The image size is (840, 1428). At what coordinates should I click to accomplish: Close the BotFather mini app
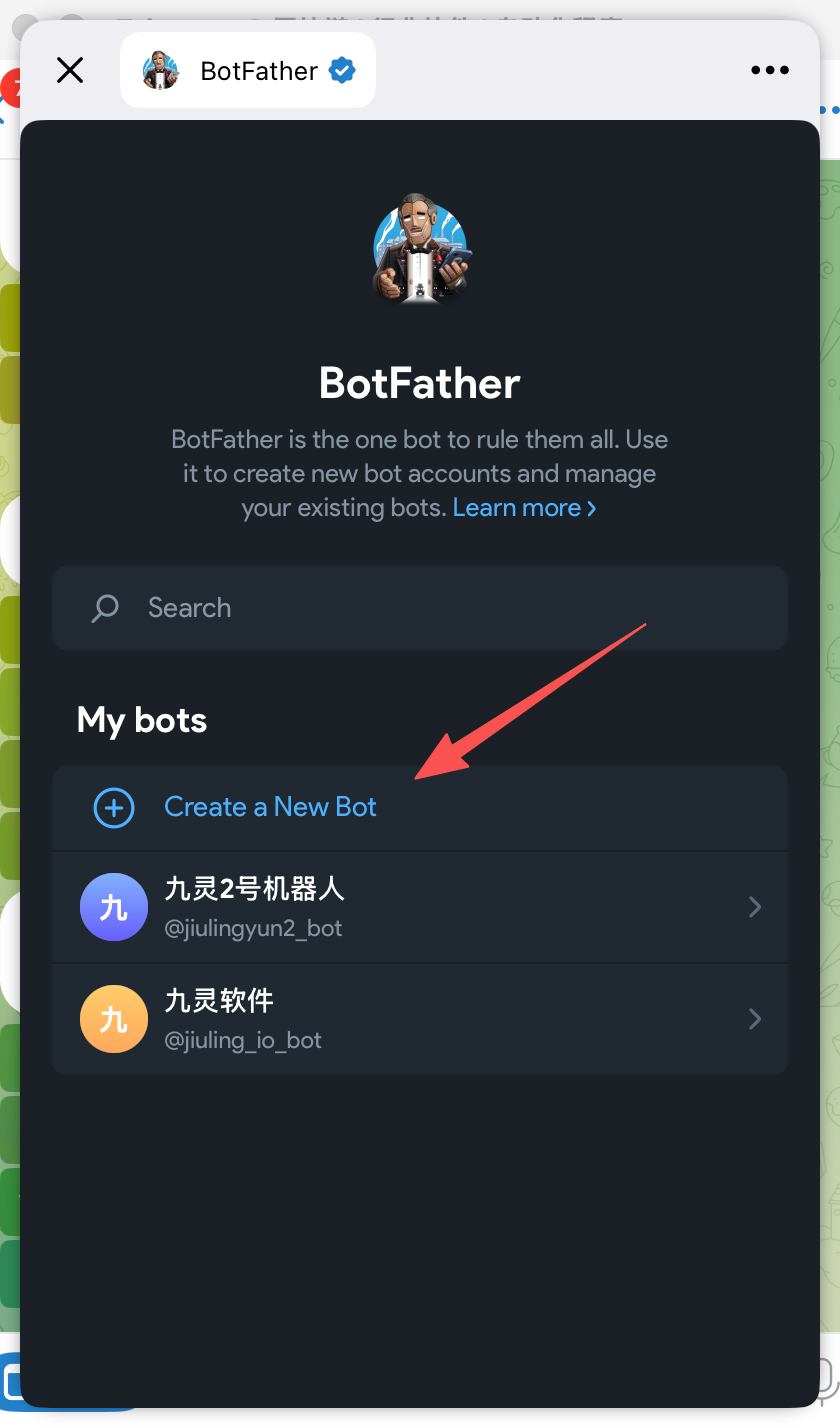pos(69,70)
